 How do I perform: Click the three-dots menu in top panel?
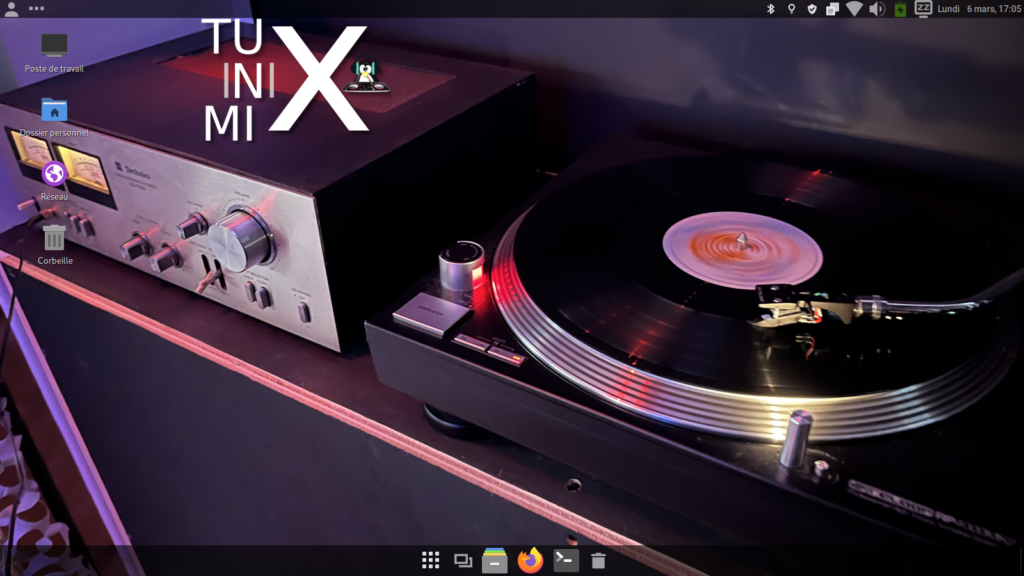pyautogui.click(x=37, y=9)
